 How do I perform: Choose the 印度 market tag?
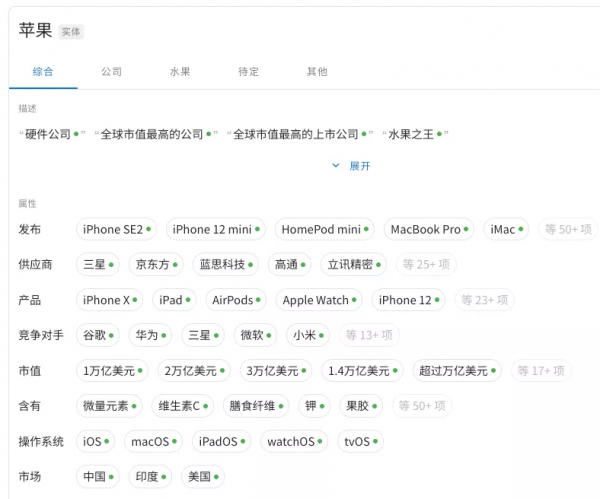click(x=150, y=476)
